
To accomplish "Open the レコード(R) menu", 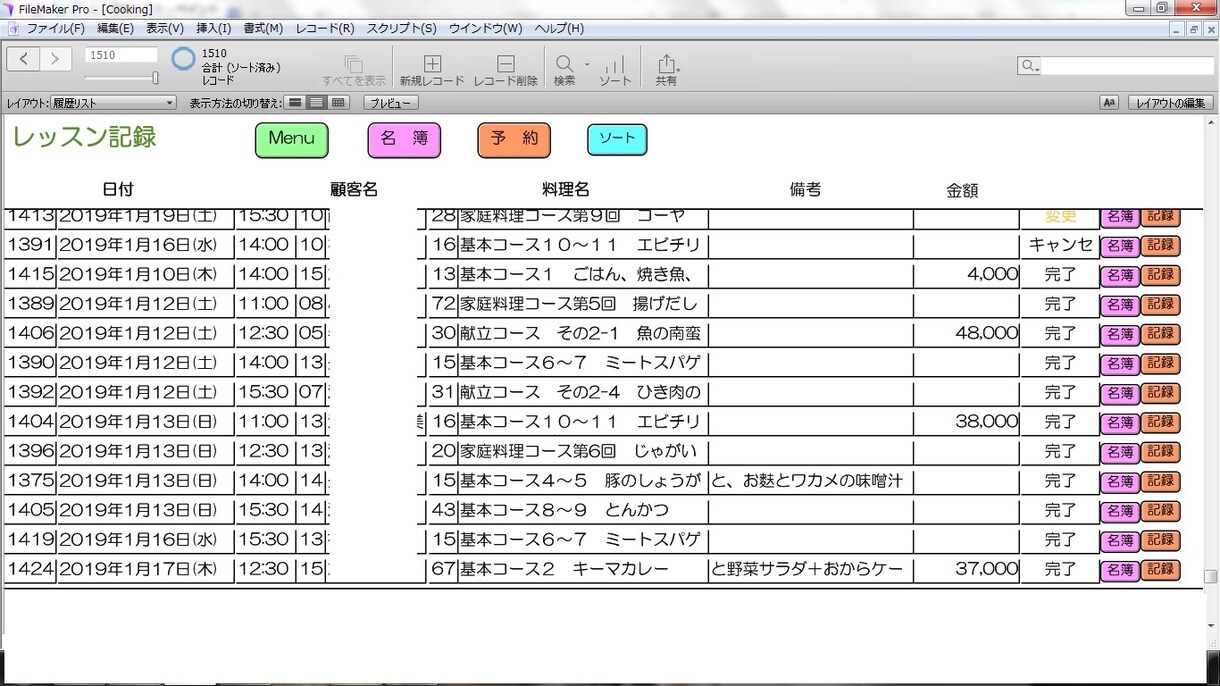I will pos(325,28).
